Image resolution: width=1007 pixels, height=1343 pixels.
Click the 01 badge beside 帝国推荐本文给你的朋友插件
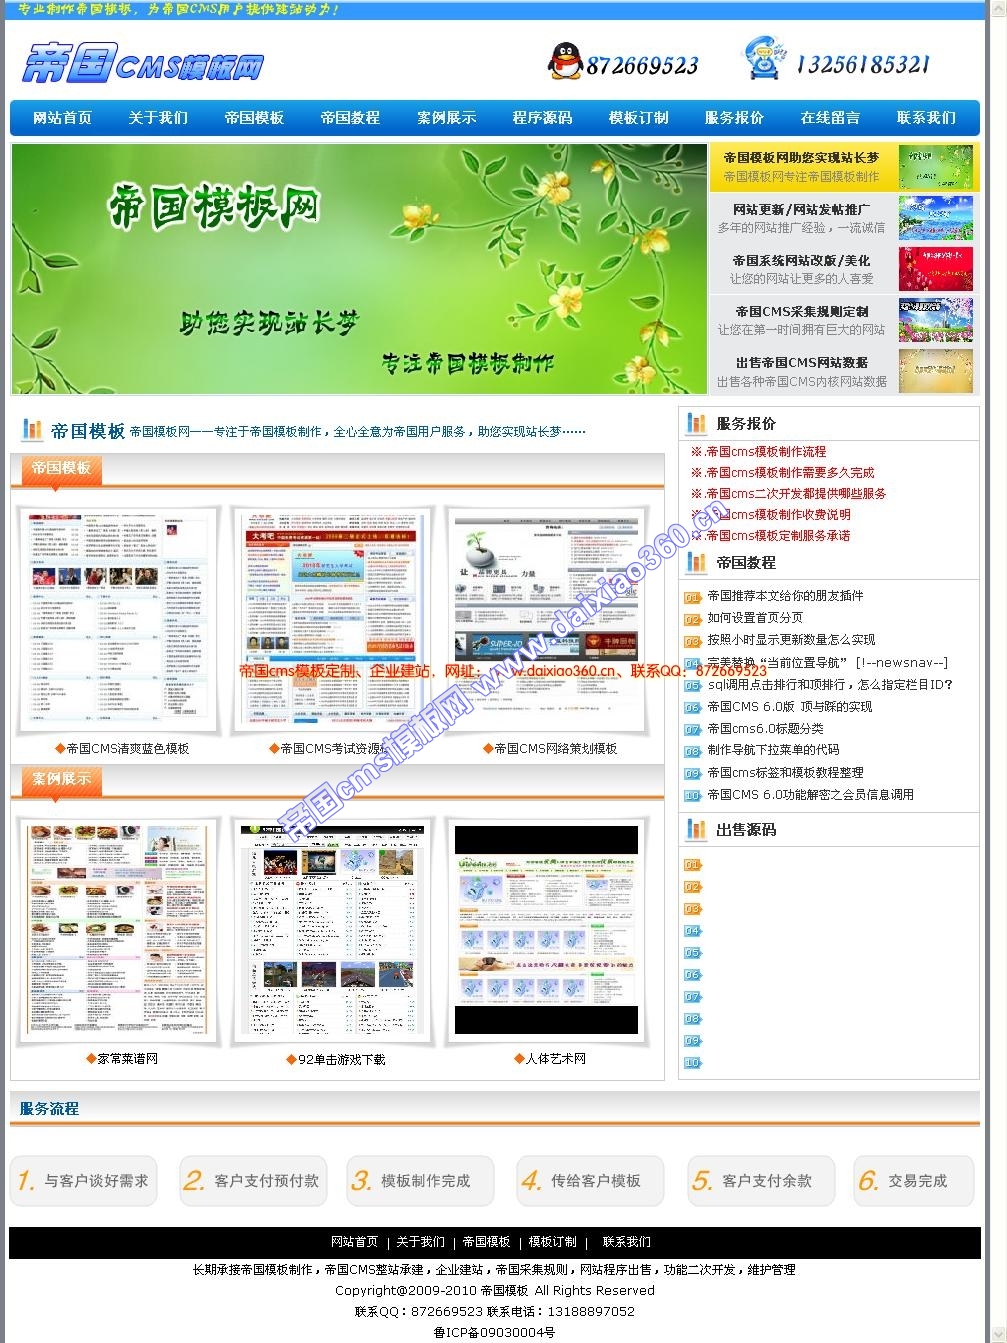click(693, 597)
